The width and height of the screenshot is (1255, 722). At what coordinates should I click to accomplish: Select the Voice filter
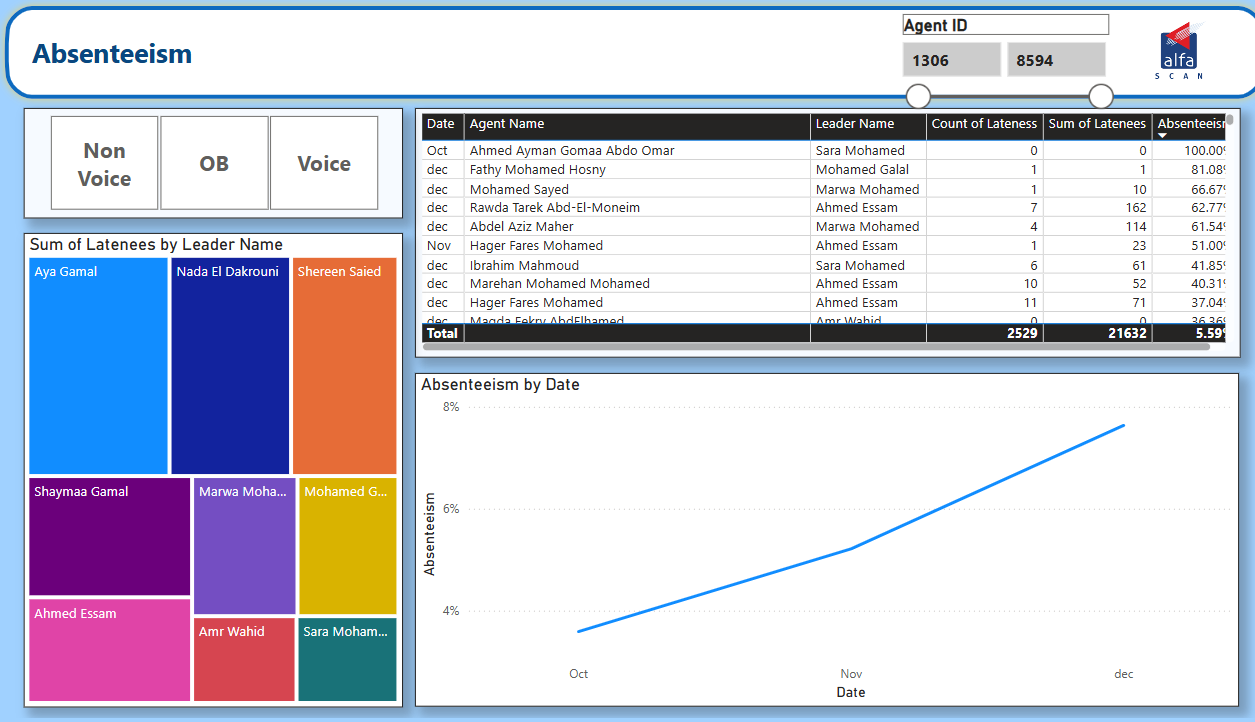click(323, 162)
